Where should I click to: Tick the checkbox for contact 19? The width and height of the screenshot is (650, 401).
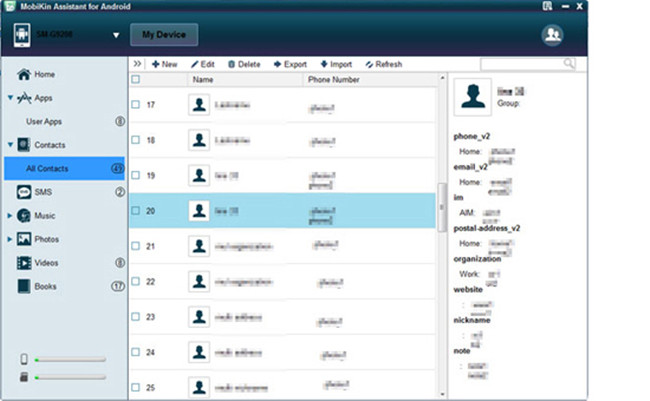coord(136,175)
